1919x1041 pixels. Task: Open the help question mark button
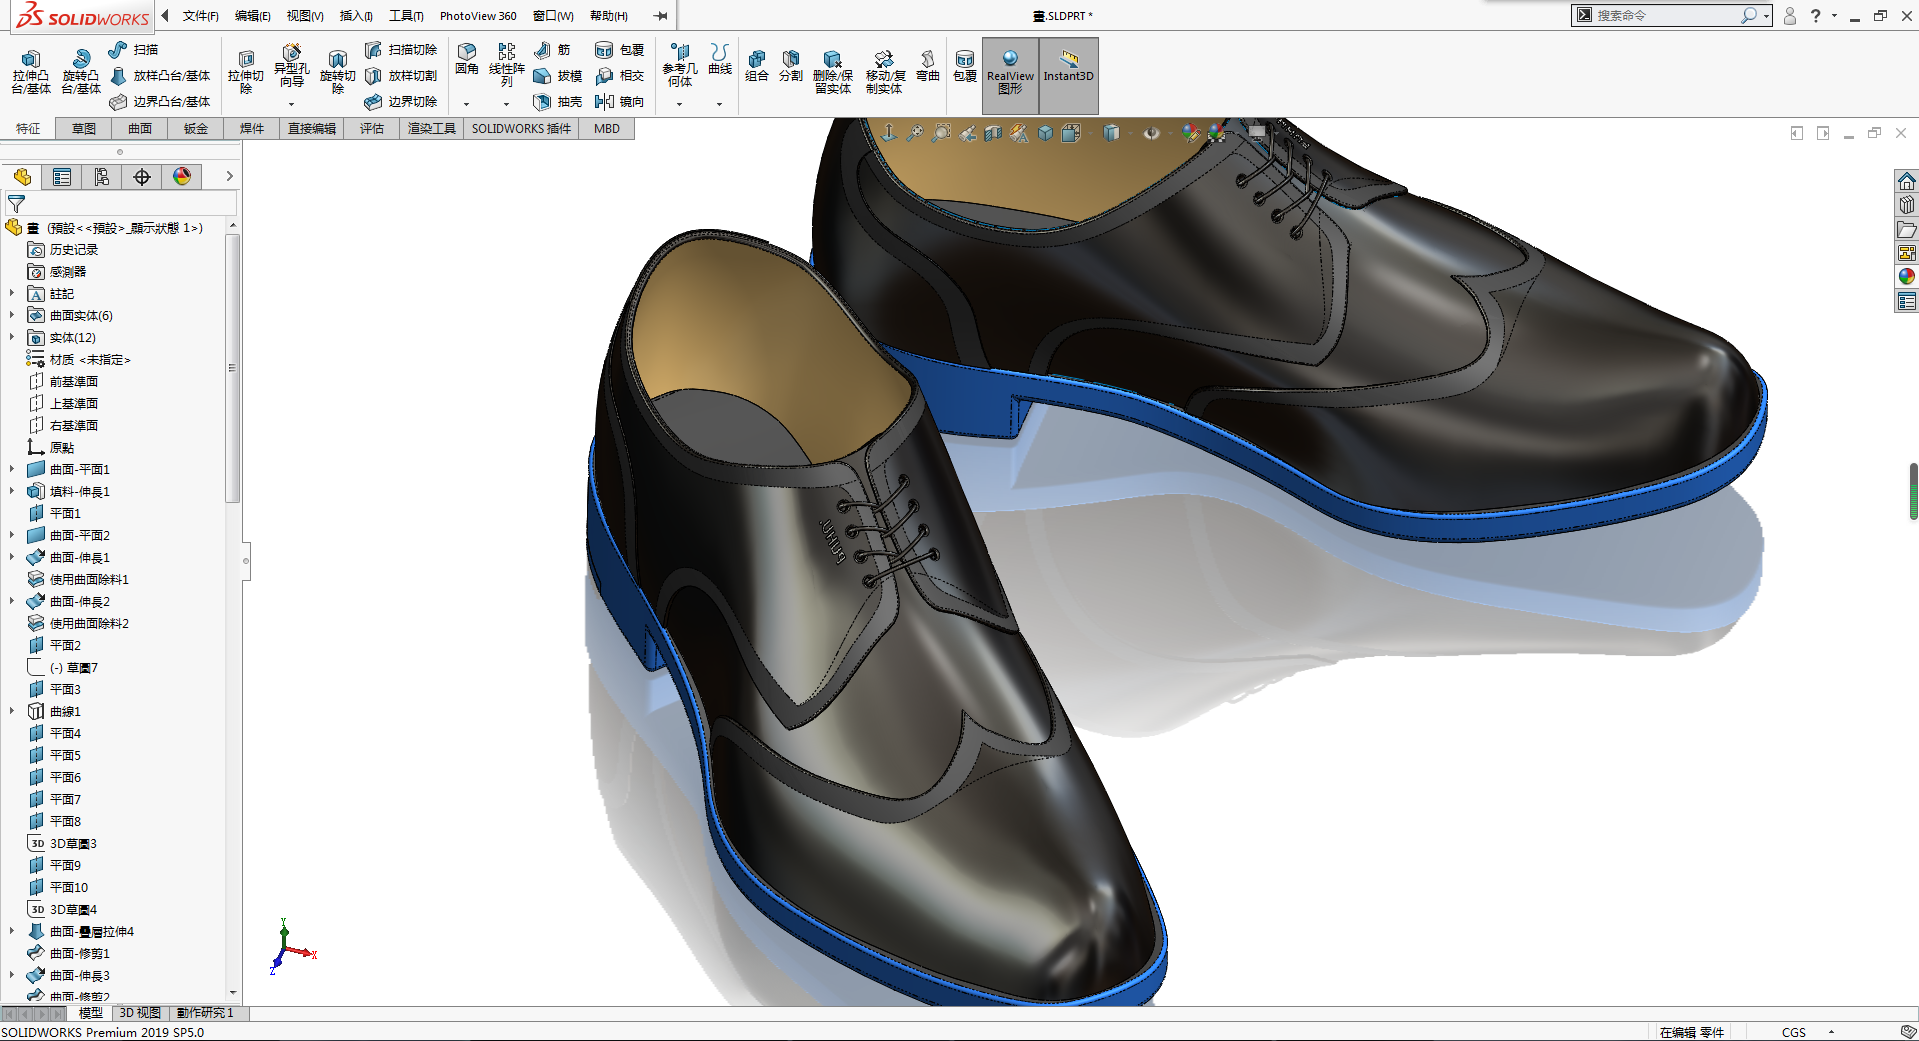(x=1816, y=16)
